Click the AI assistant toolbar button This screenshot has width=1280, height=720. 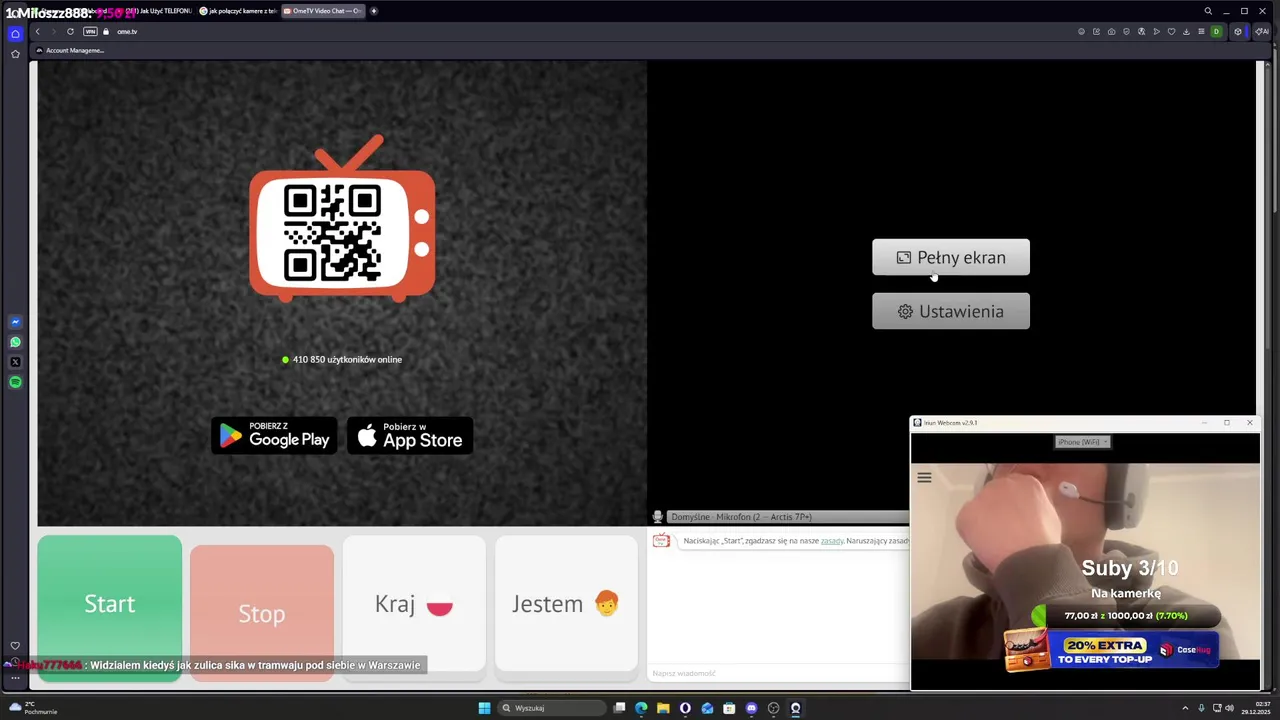click(1262, 31)
